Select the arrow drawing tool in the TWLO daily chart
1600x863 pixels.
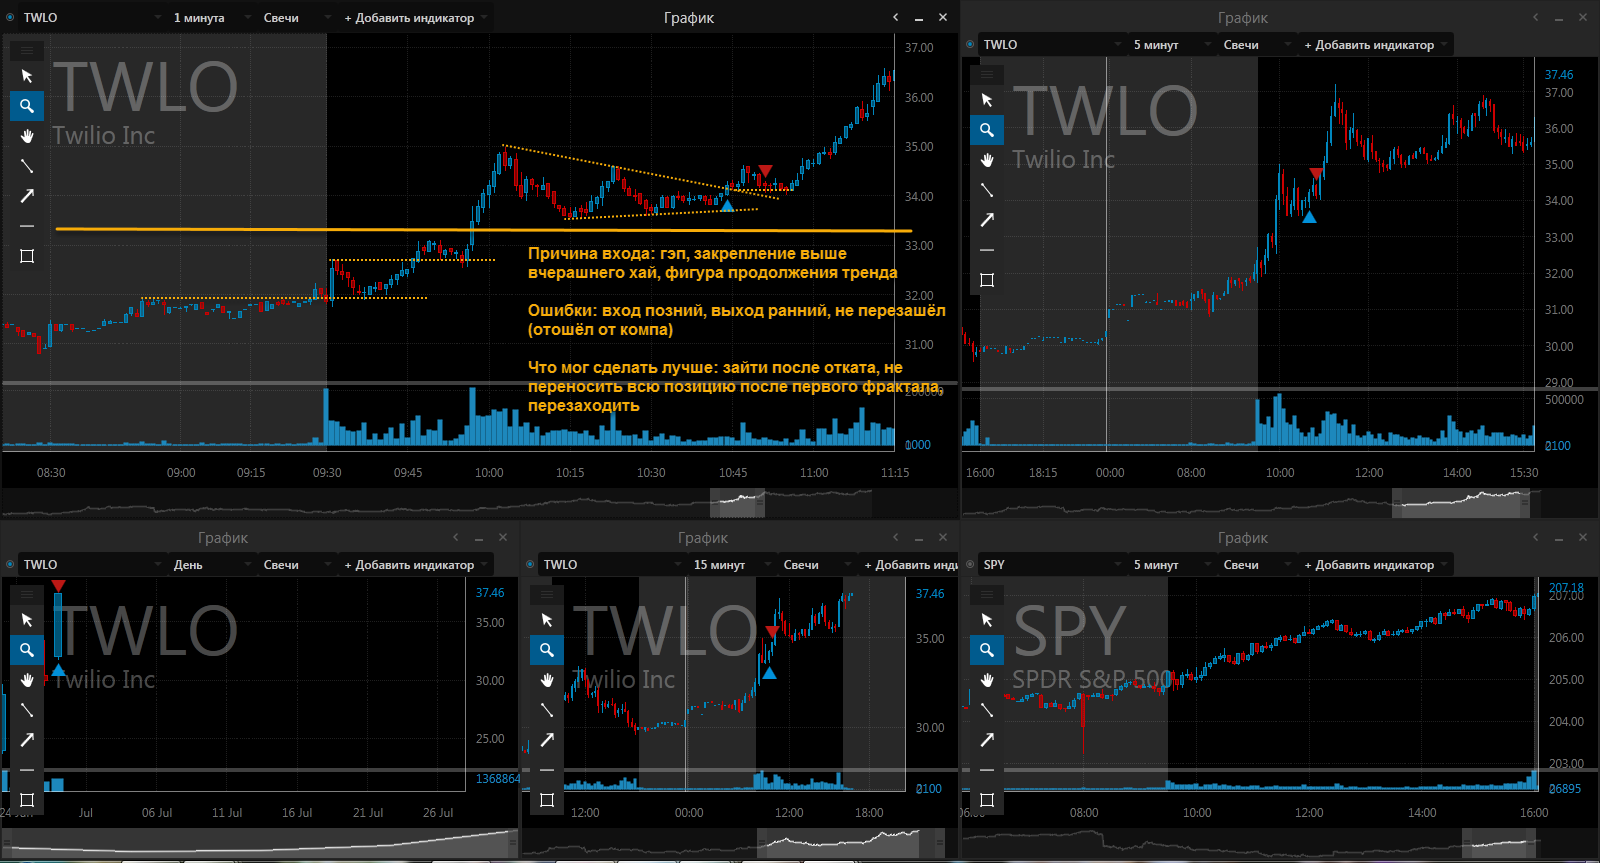[x=27, y=740]
